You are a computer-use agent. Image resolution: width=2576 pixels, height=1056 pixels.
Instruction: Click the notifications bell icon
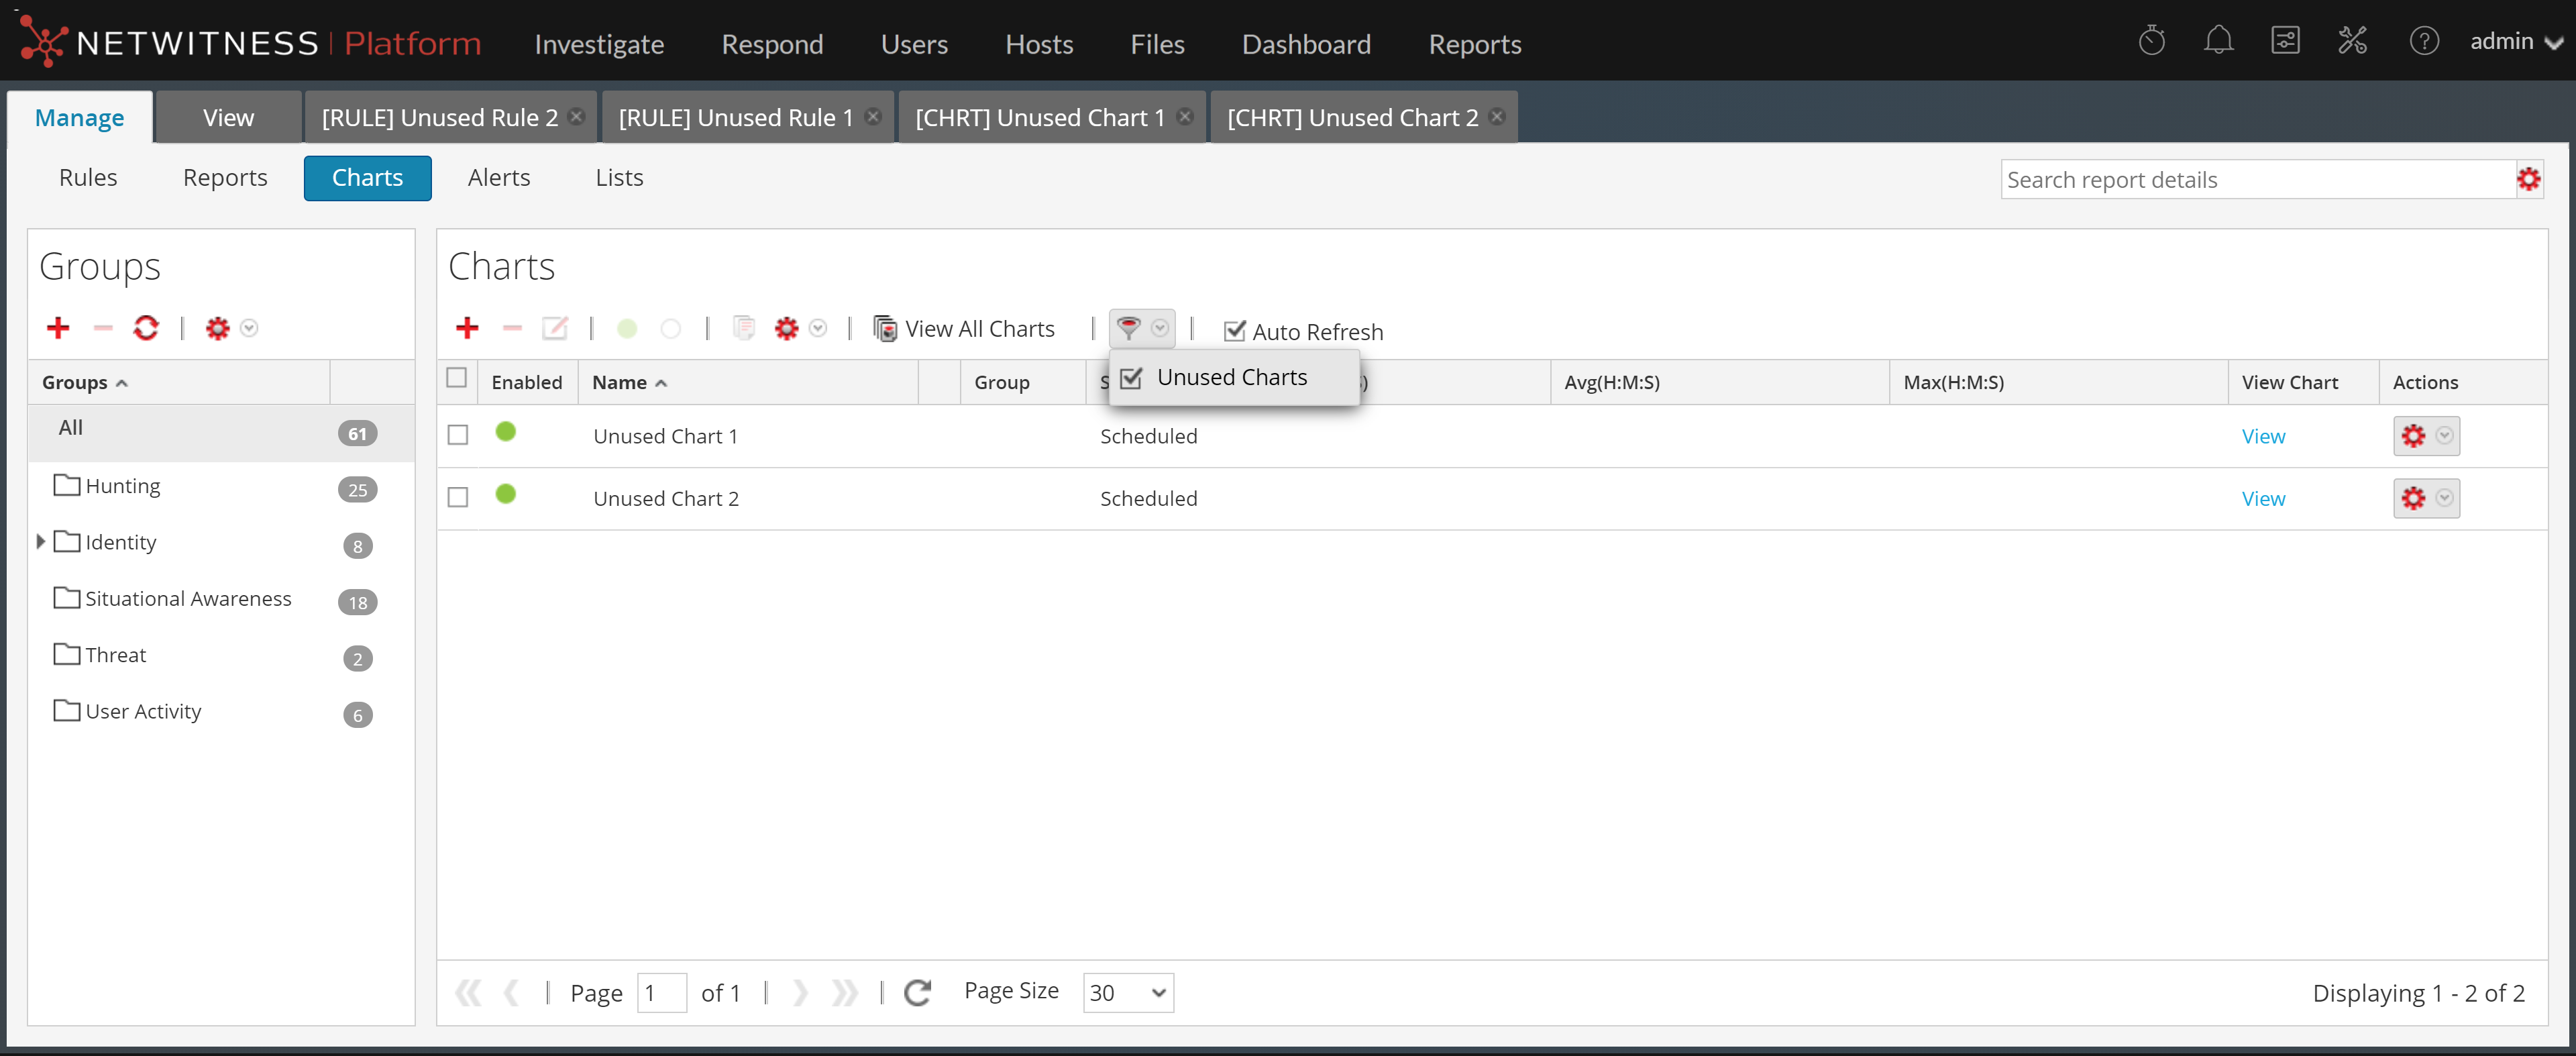2218,41
